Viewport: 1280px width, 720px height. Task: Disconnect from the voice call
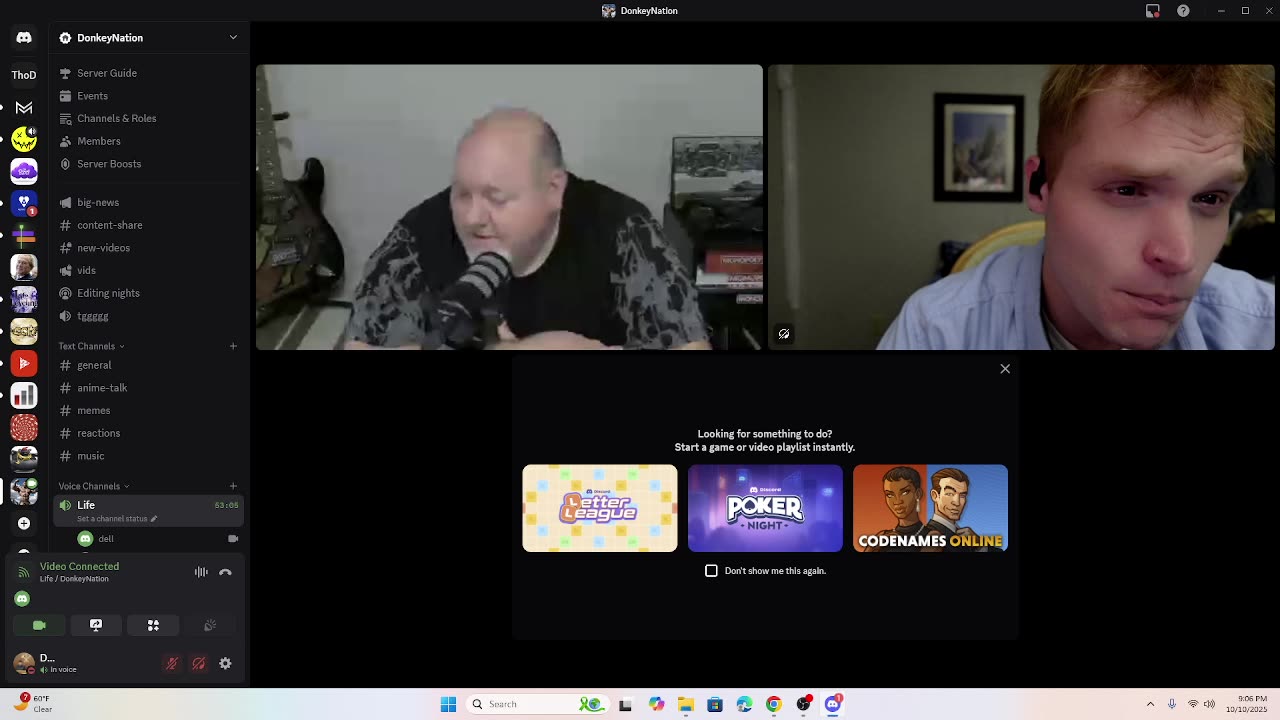click(x=225, y=572)
